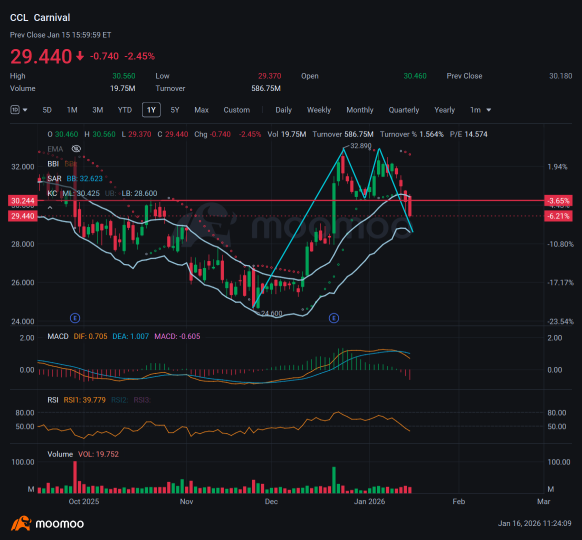Select the 5D time range
Viewport: 582px width, 540px height.
point(47,110)
